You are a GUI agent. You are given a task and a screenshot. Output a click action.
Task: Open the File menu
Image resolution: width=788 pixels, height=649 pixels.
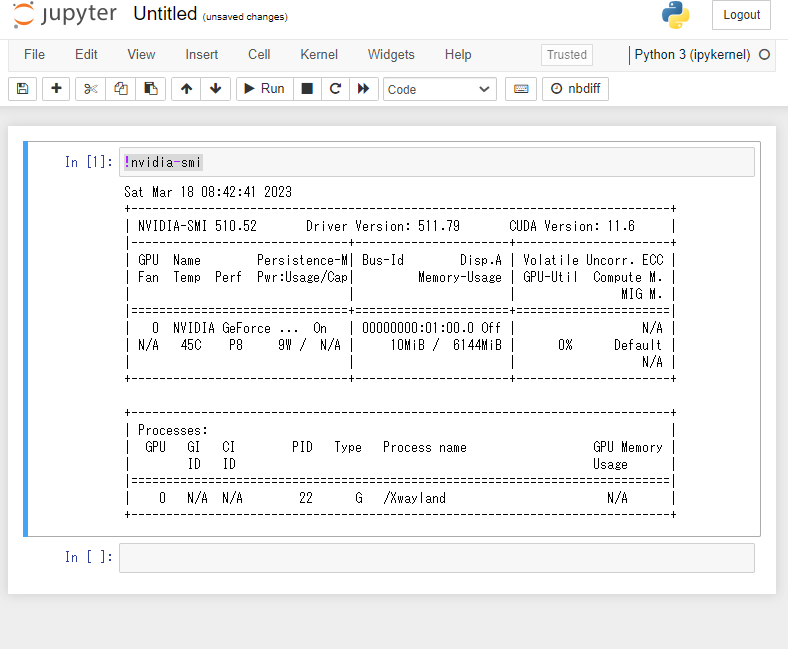tap(34, 54)
